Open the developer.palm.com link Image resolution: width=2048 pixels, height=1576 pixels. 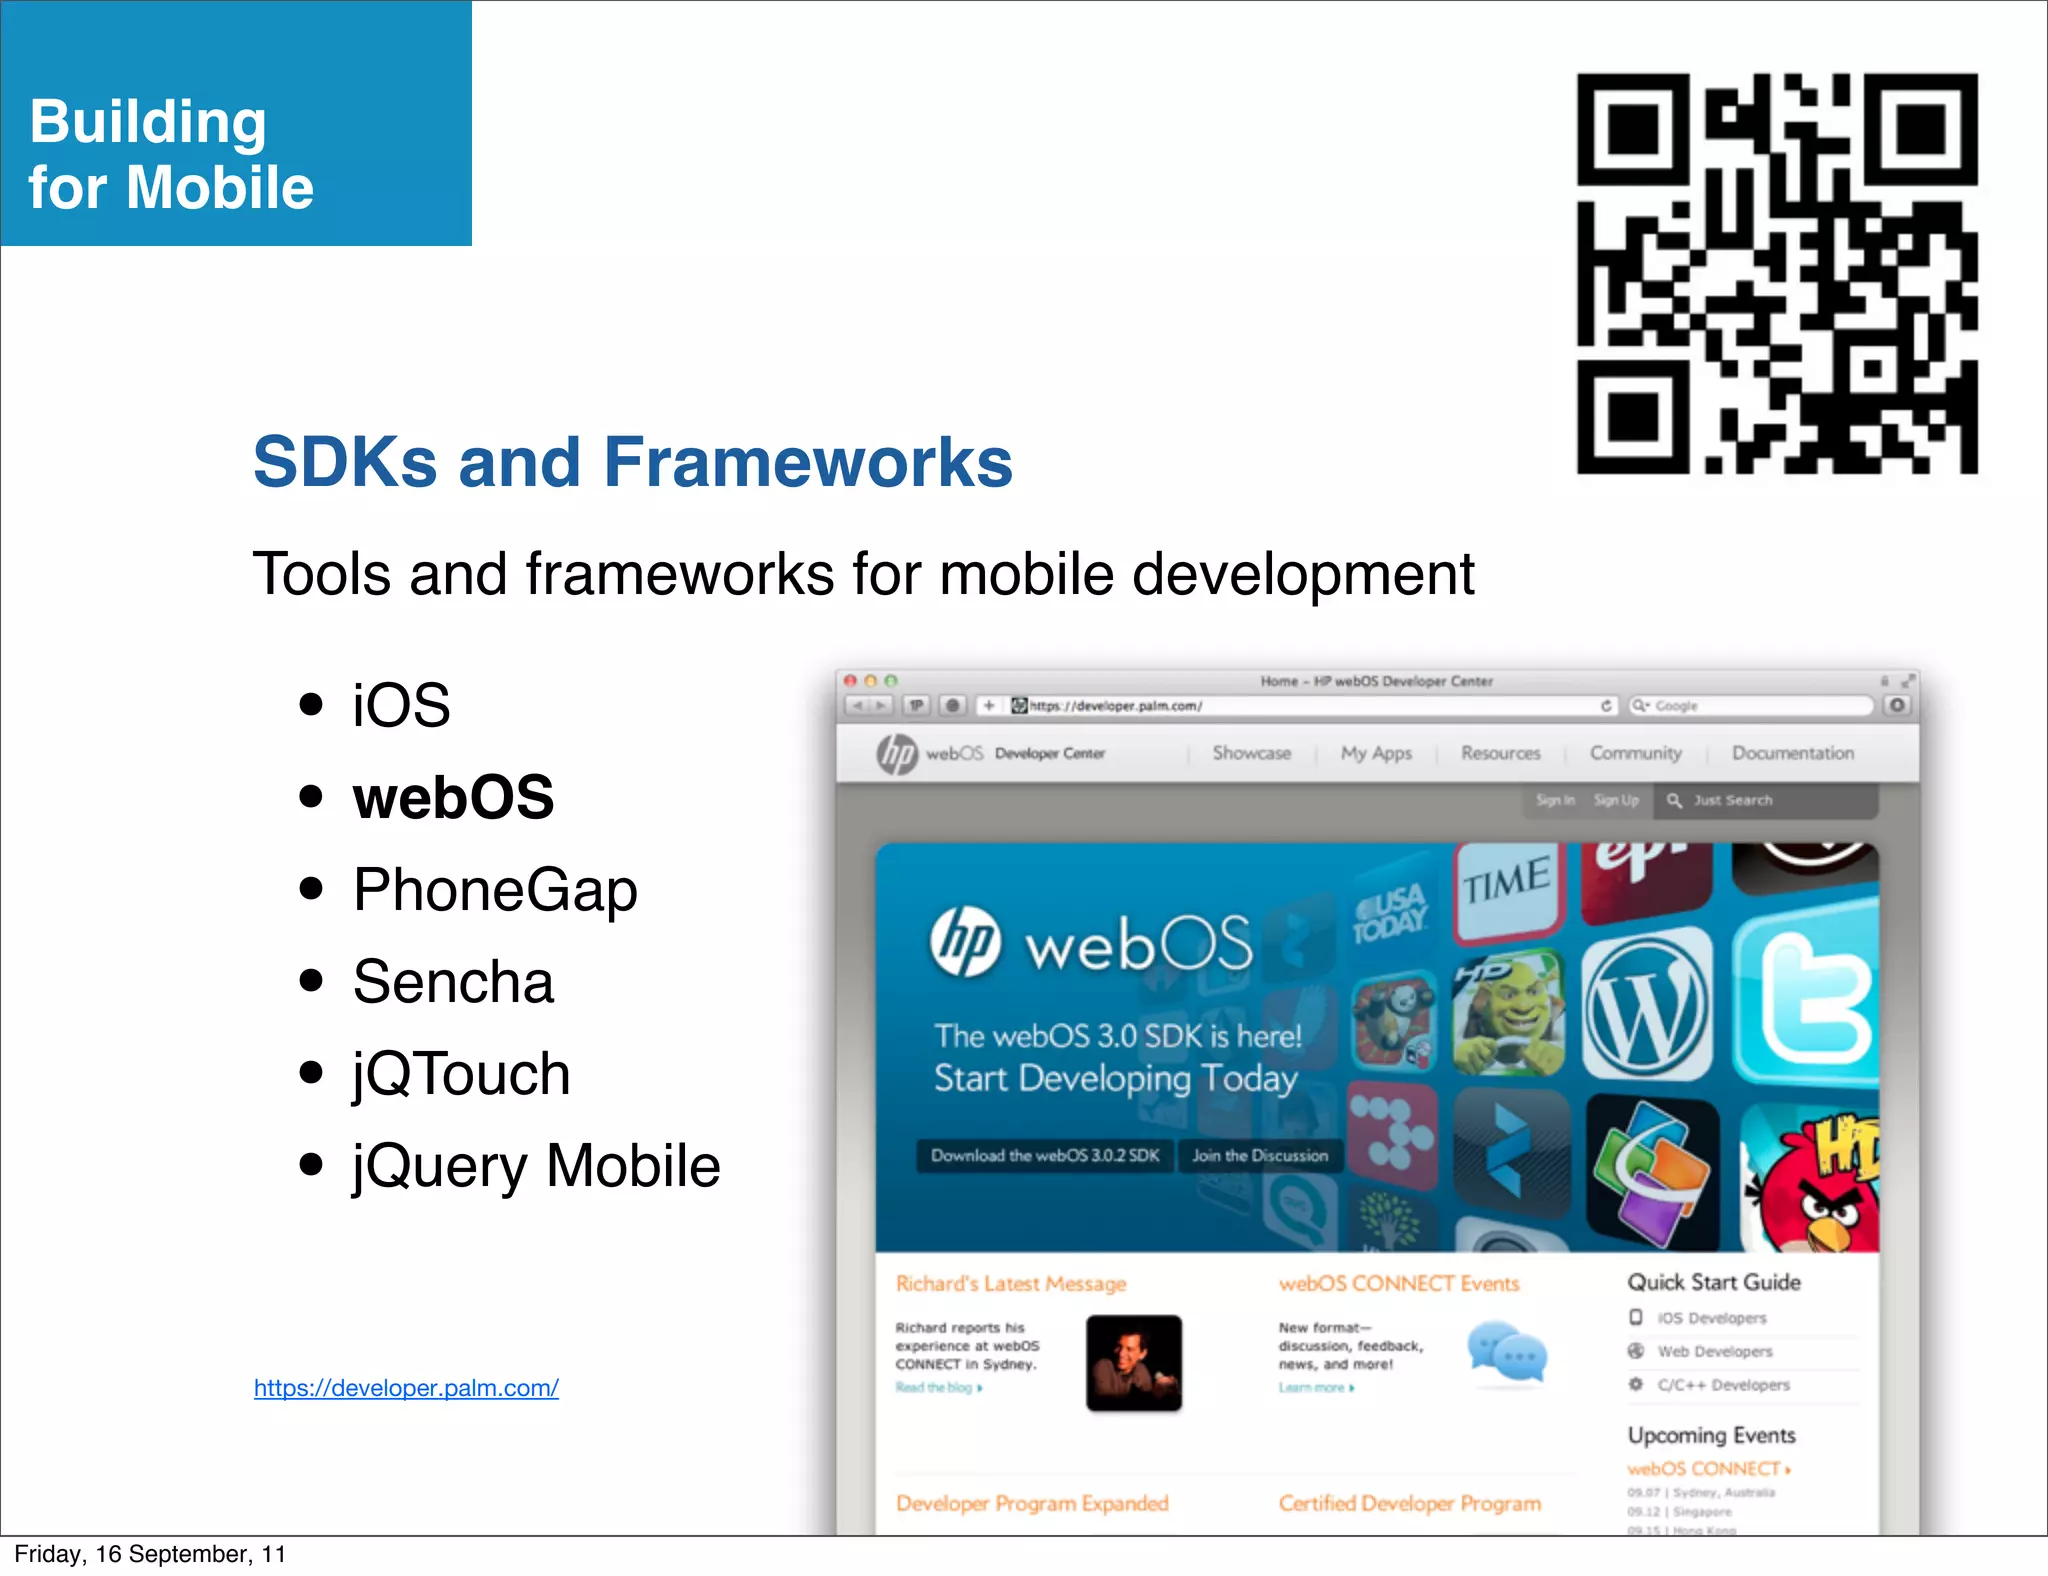click(406, 1388)
